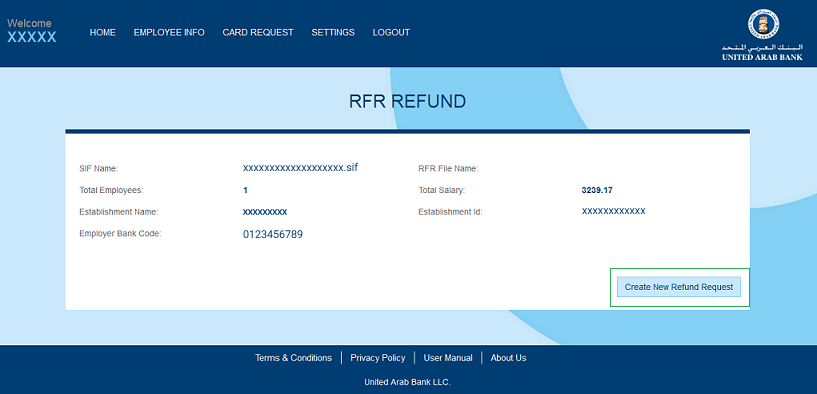Image resolution: width=817 pixels, height=394 pixels.
Task: Click the RFR REFUND page heading
Action: (407, 102)
